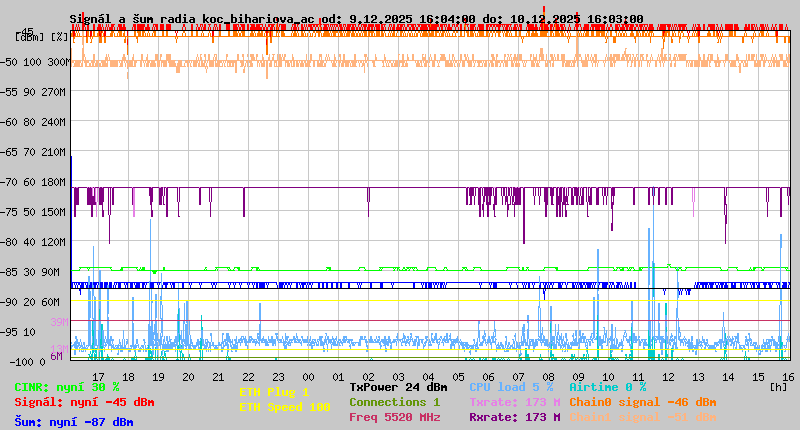Viewport: 800px width, 430px height.
Task: Click the 'Chain1 signal -51 dBm' legend label
Action: click(643, 417)
